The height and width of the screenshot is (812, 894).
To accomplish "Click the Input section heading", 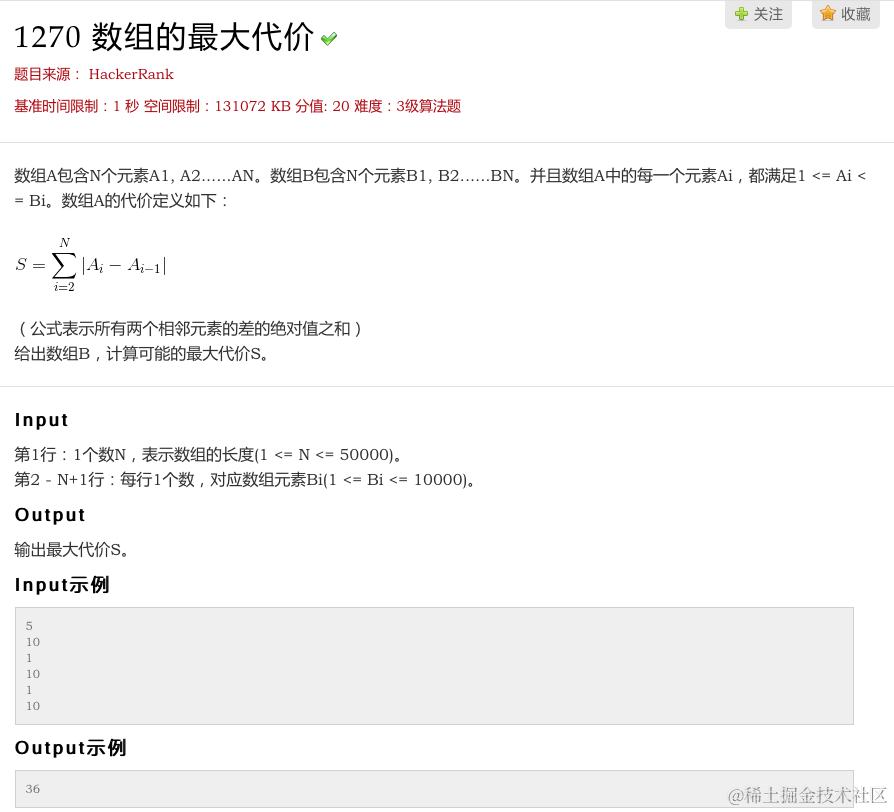I will (42, 420).
